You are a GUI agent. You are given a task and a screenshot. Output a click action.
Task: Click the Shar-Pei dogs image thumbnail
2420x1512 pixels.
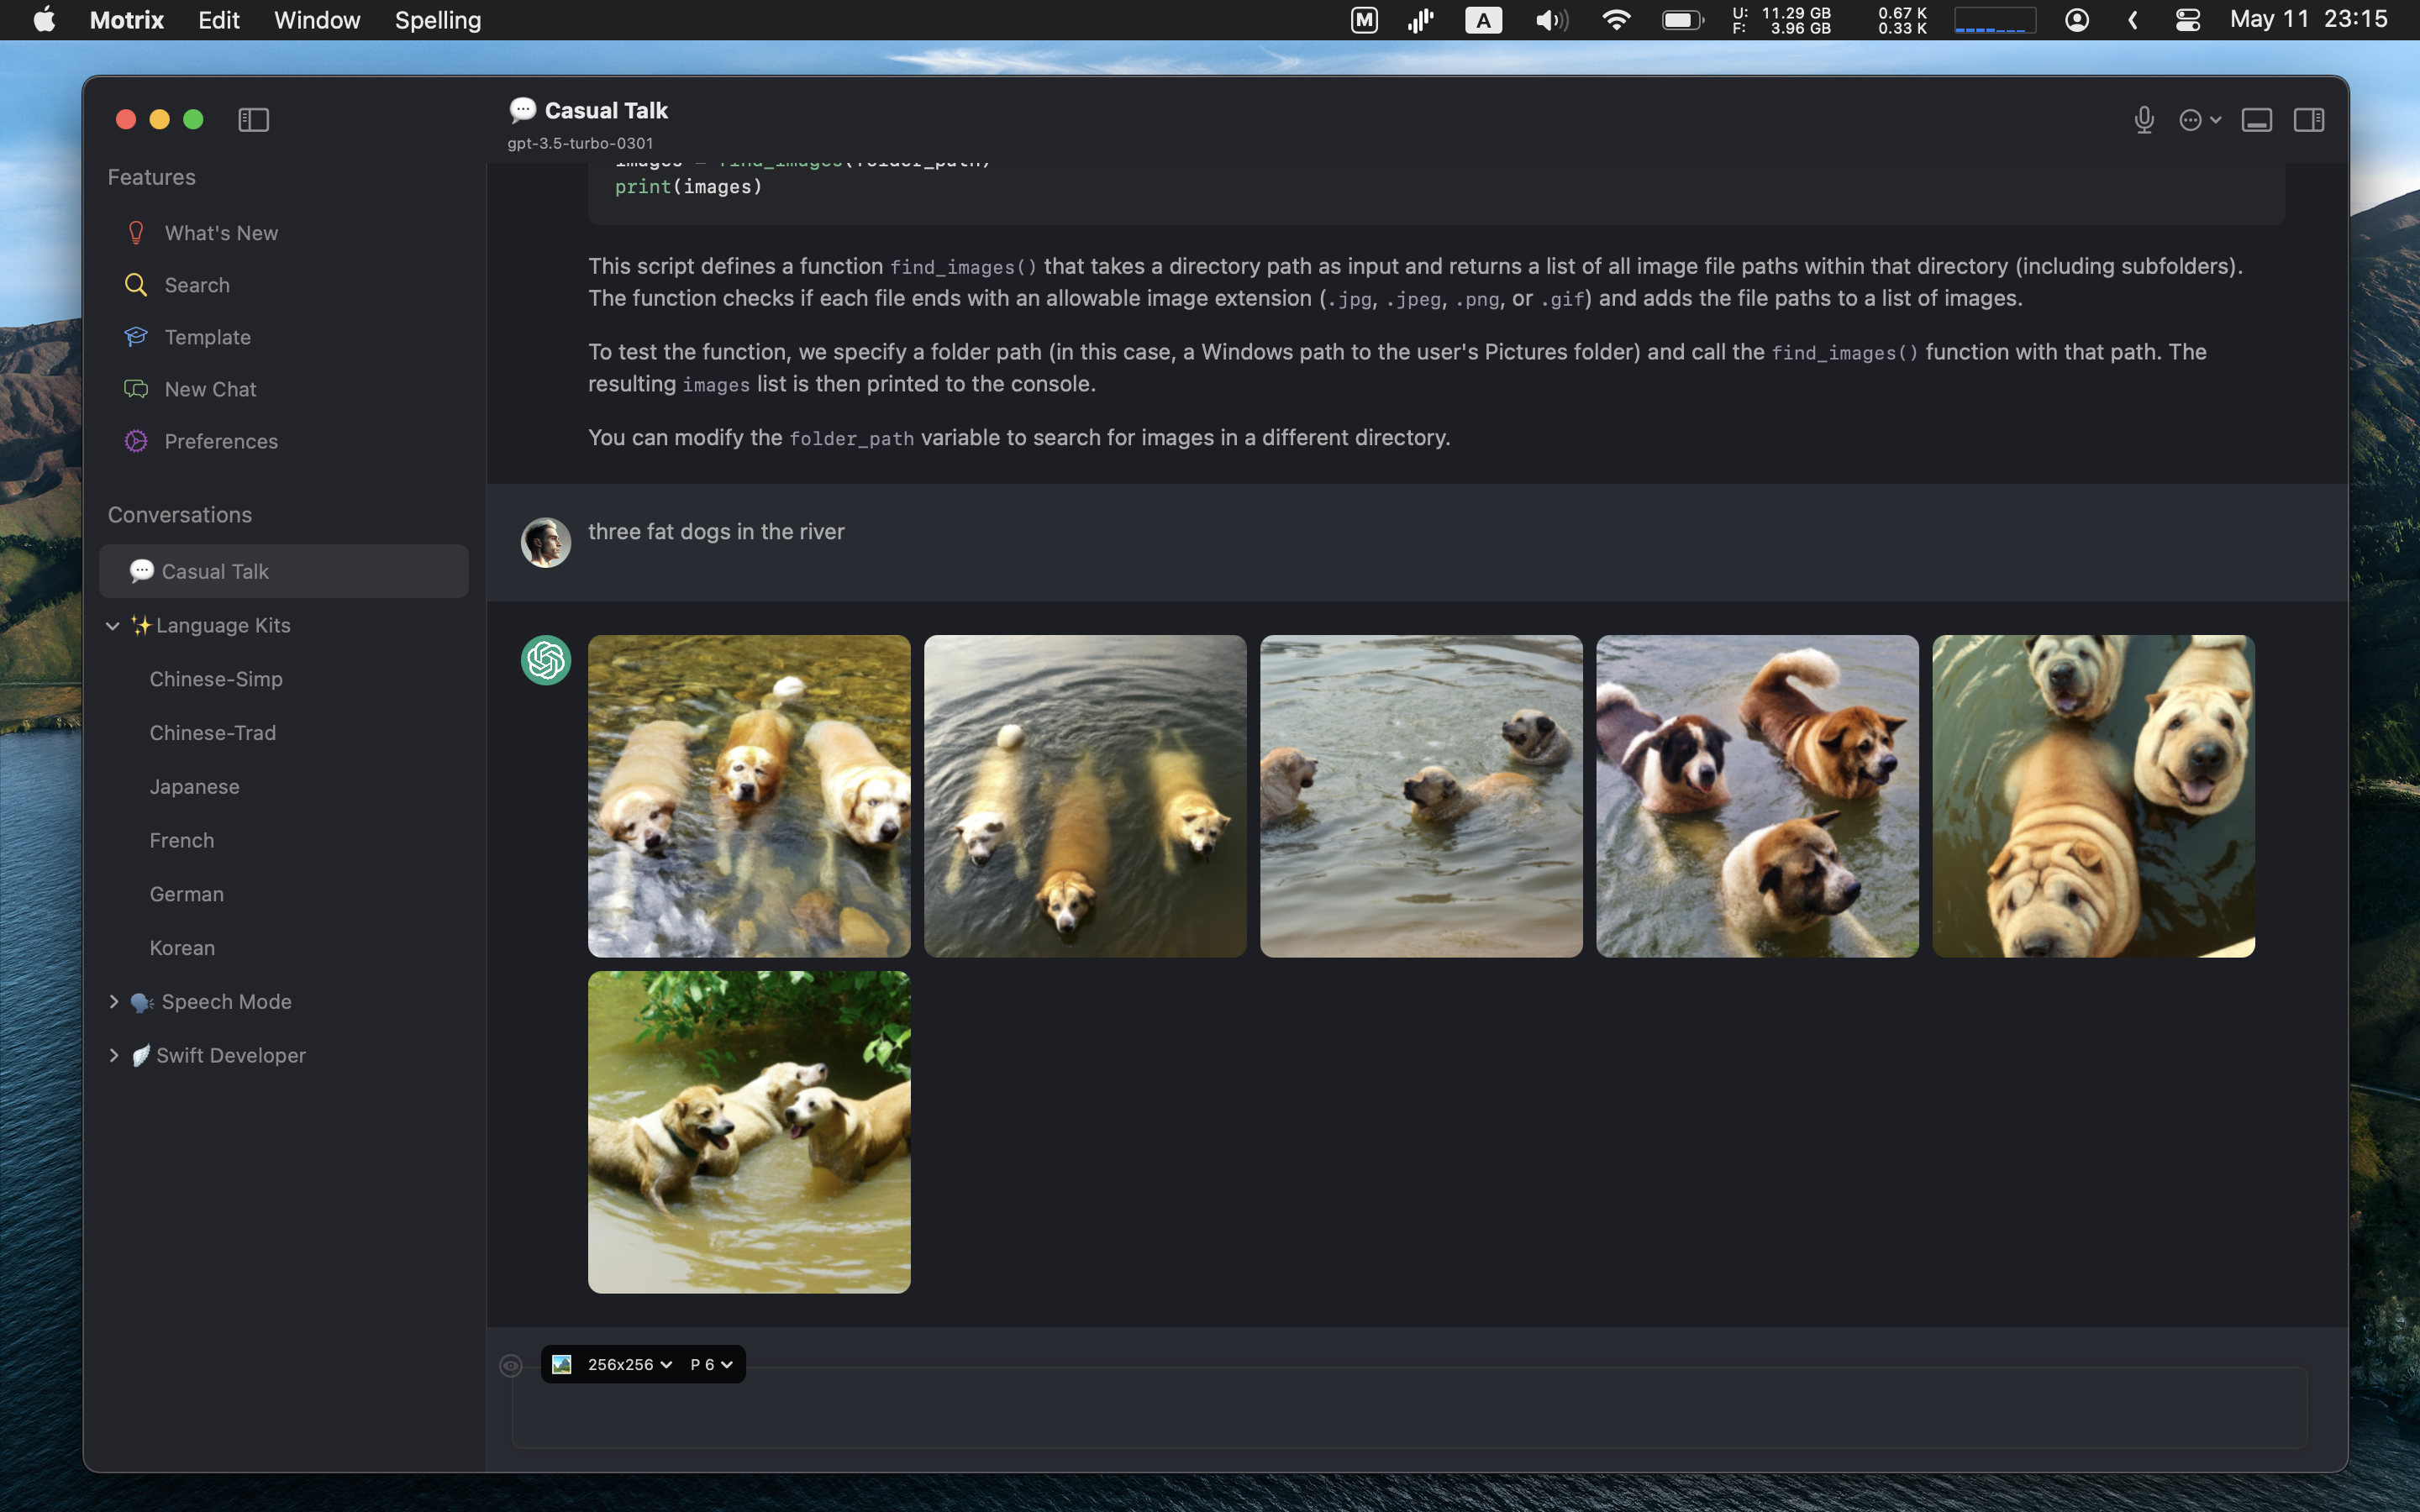click(x=2092, y=796)
